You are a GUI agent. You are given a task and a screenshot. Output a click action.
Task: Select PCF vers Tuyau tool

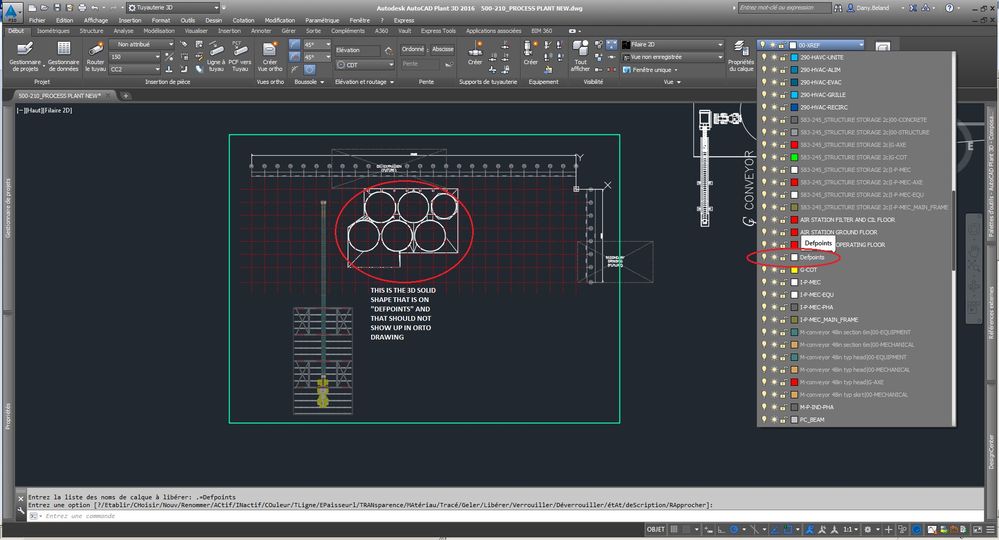[240, 56]
